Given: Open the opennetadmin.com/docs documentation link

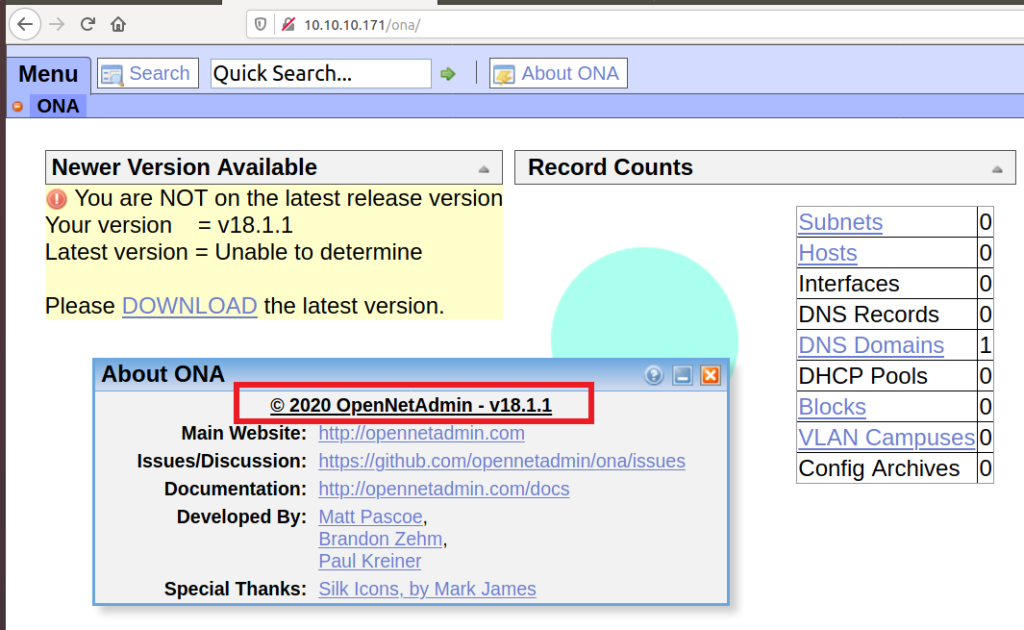Looking at the screenshot, I should tap(443, 488).
